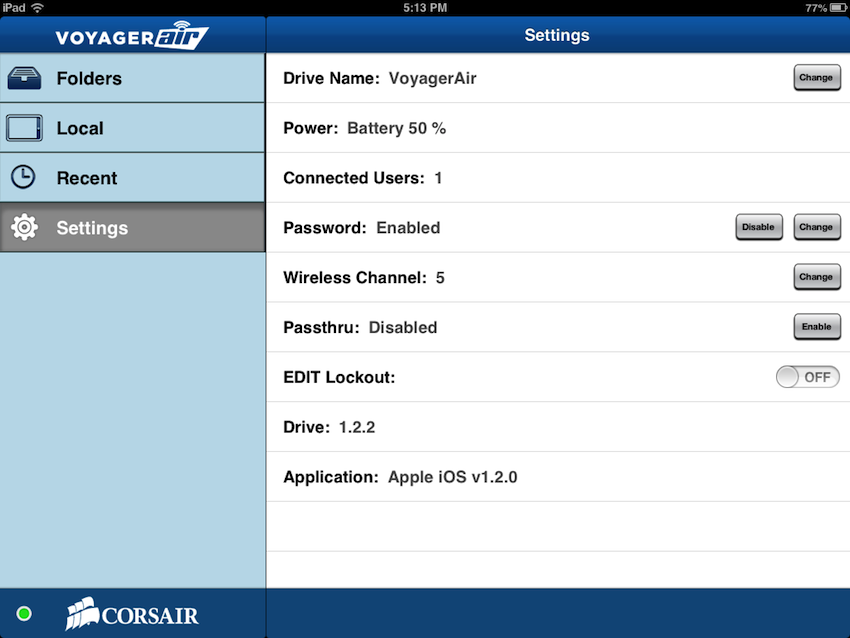Check the iPad battery icon in status bar
The image size is (850, 638).
[x=838, y=8]
